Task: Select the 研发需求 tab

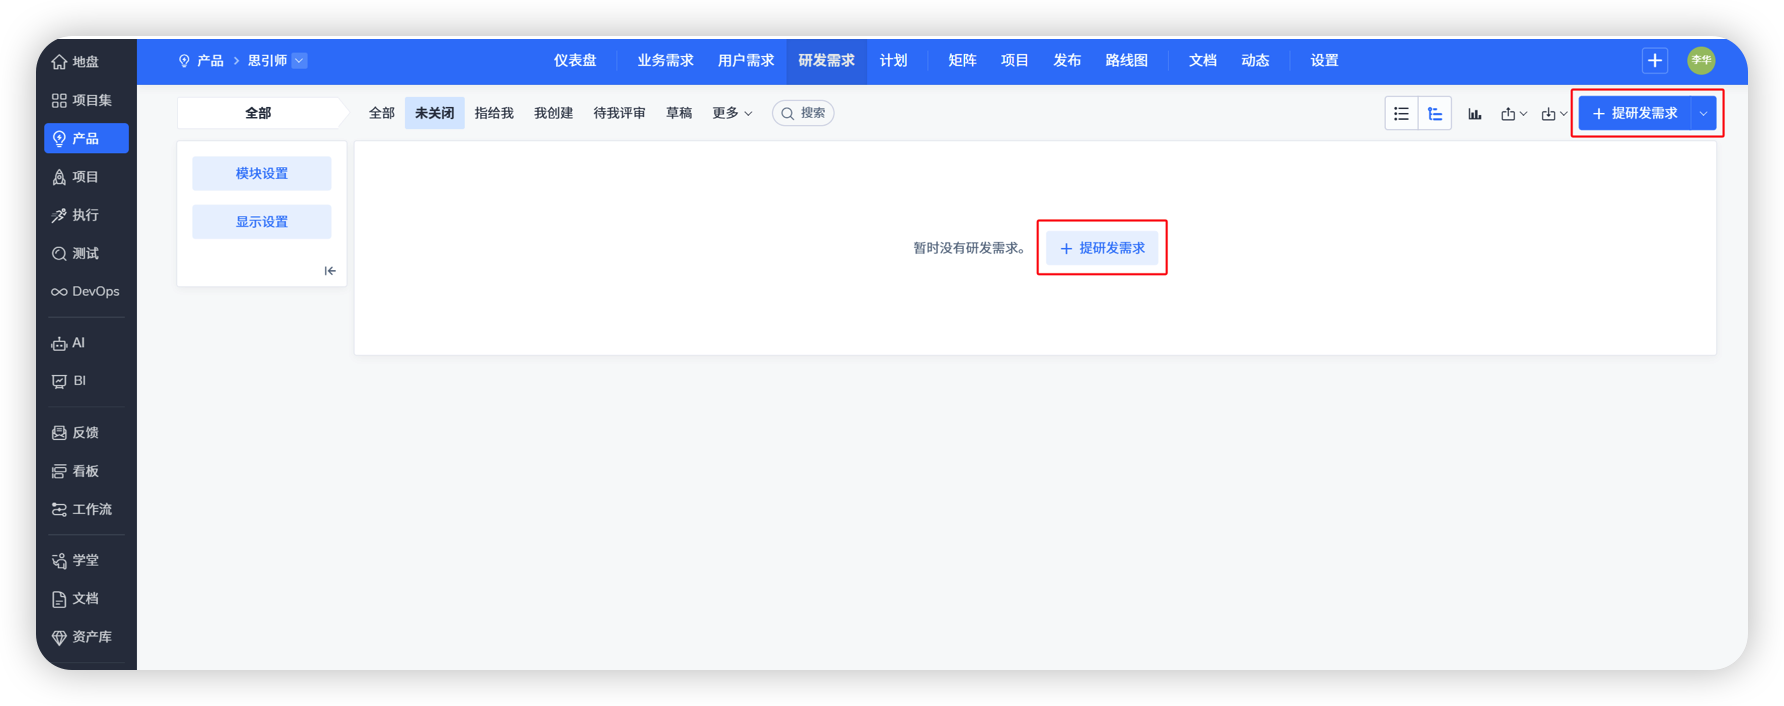Action: point(826,61)
